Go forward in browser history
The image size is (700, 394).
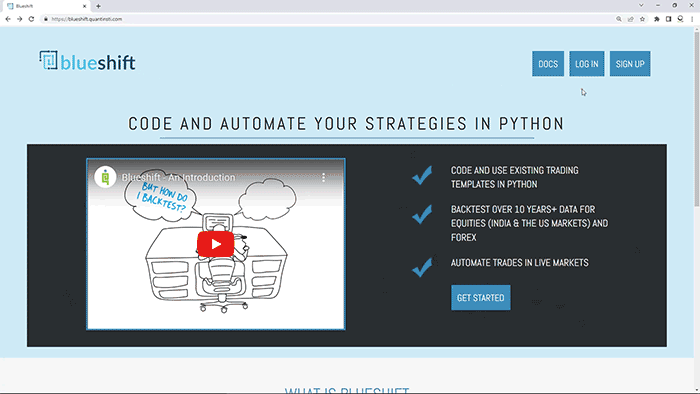pos(20,19)
